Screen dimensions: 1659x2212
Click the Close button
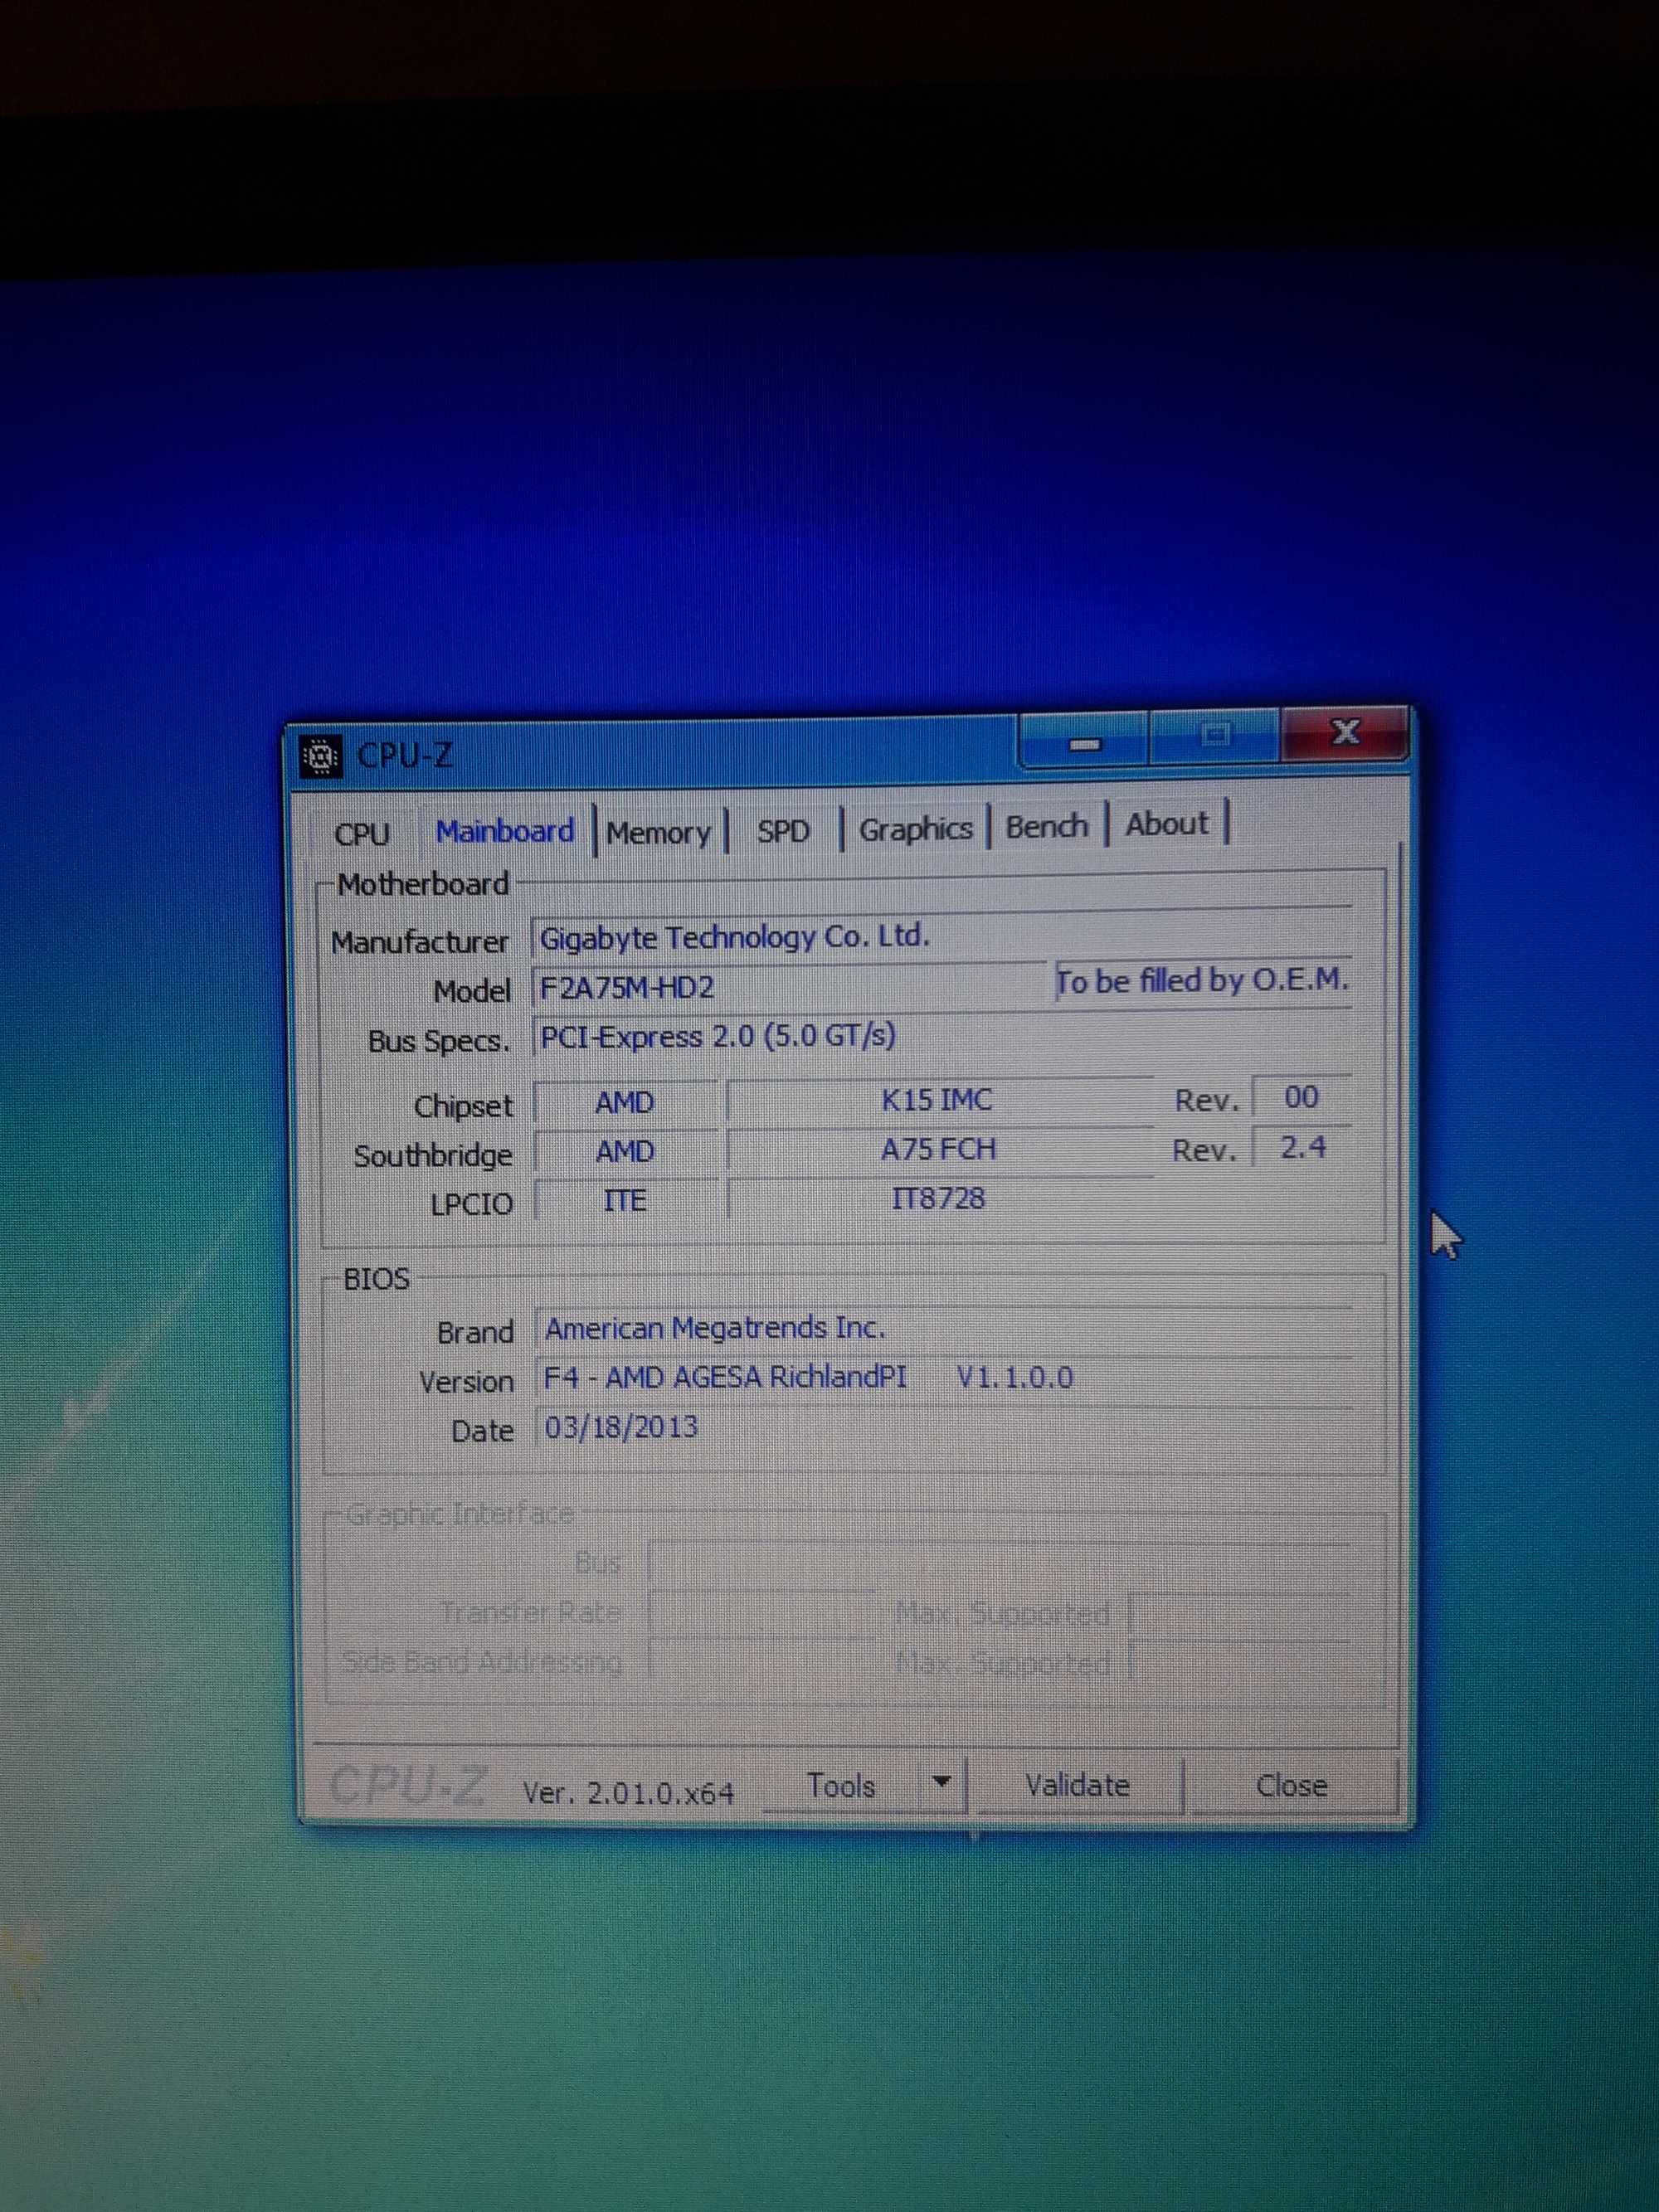point(1292,1785)
